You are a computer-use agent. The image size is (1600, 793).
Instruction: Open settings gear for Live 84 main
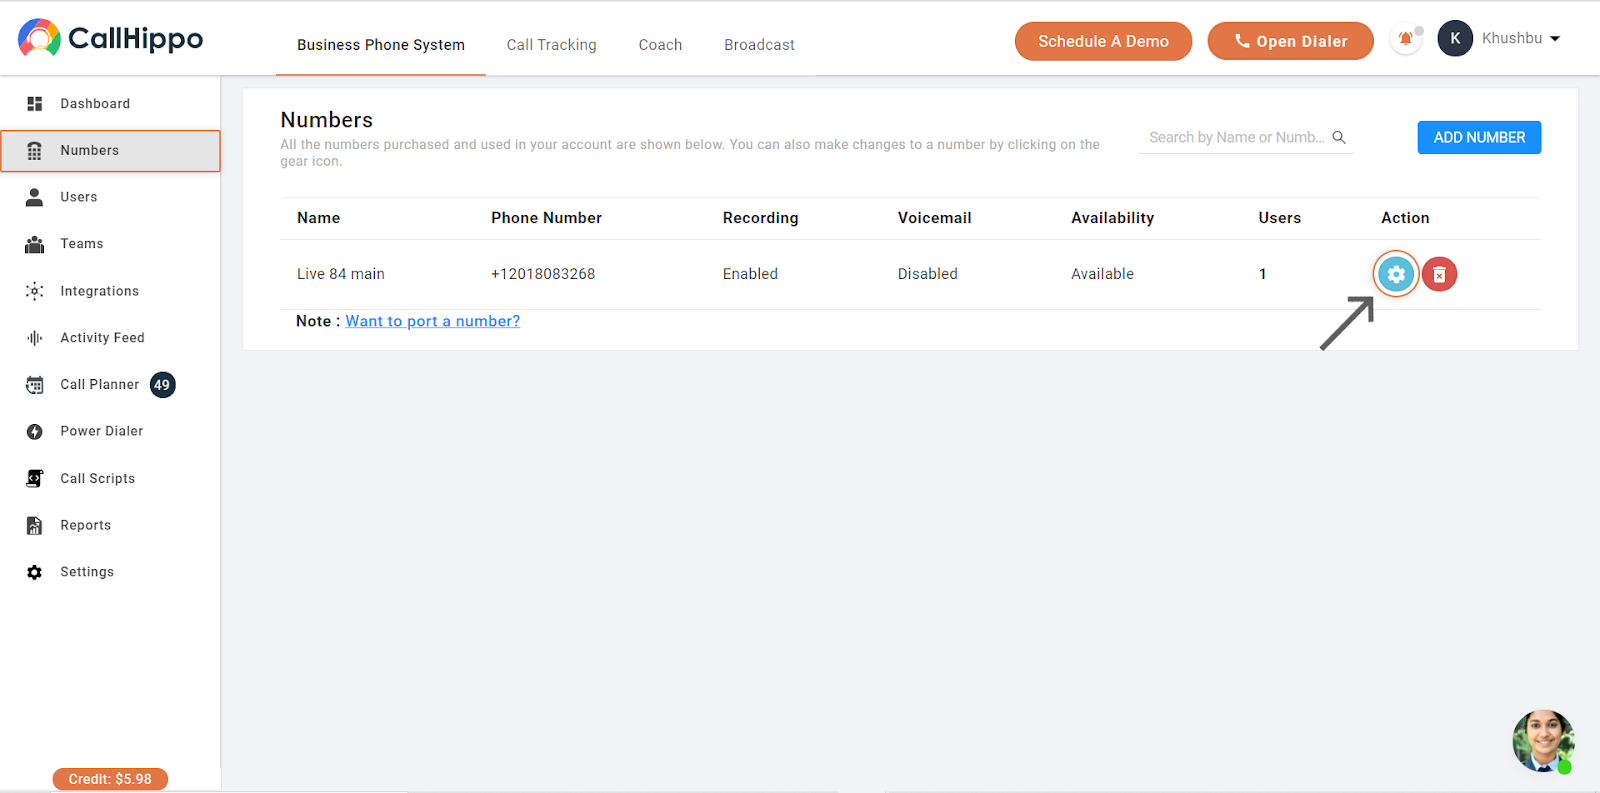(1396, 274)
